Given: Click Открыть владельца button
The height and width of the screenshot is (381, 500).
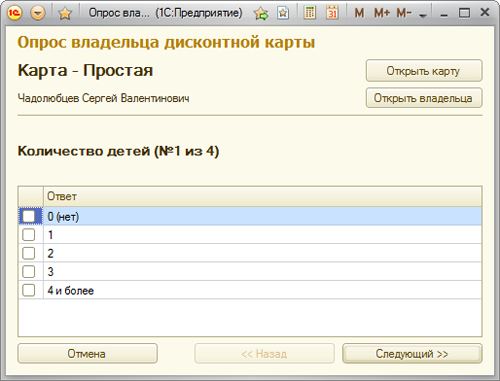Looking at the screenshot, I should coord(424,98).
